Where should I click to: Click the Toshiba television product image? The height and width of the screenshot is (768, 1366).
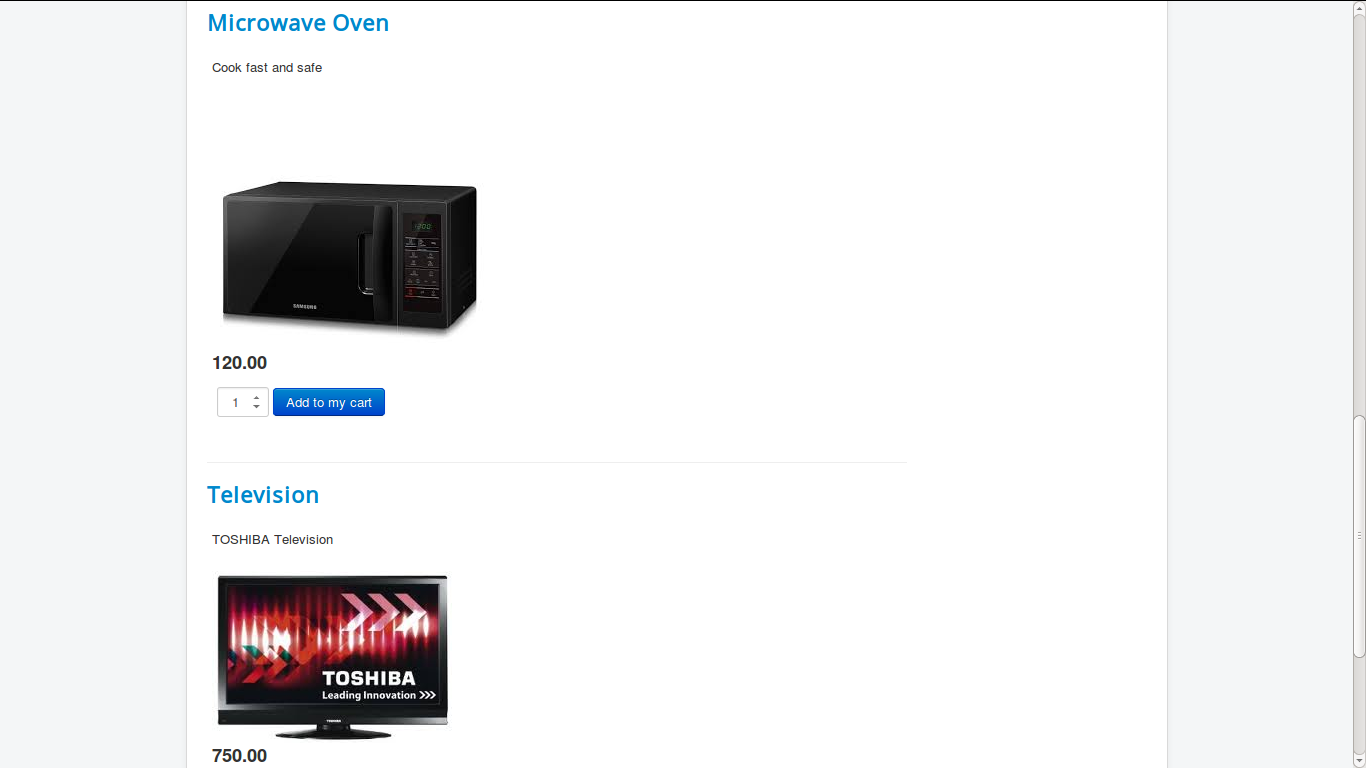pos(333,656)
